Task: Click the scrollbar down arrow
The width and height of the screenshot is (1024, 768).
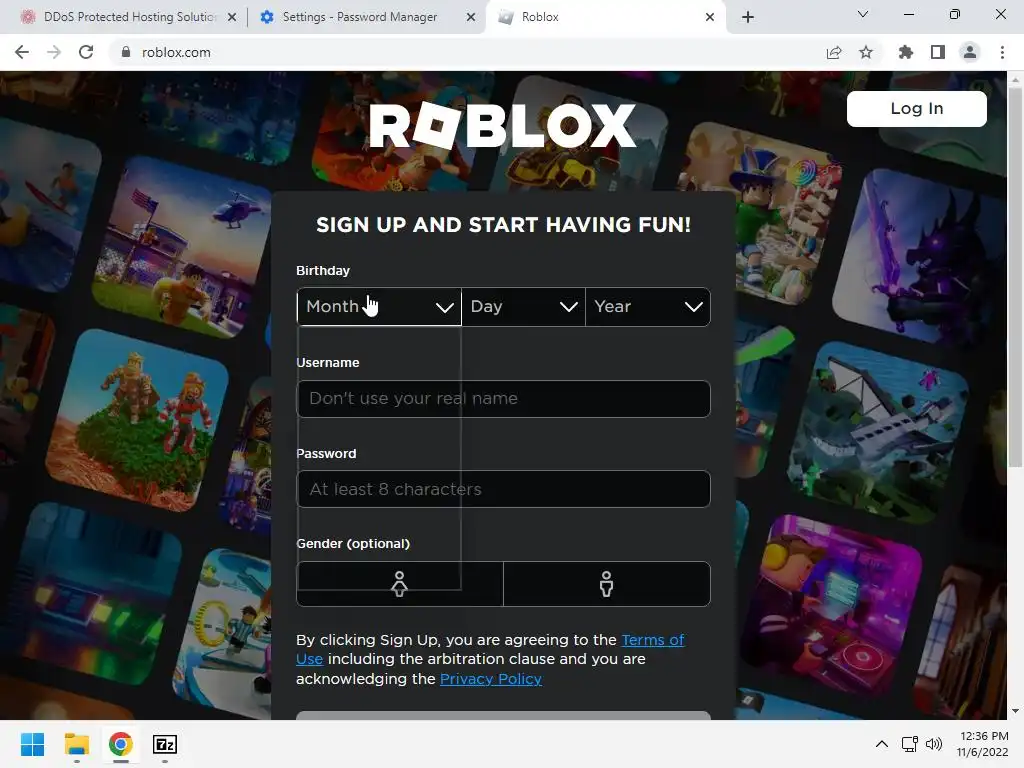Action: (1015, 711)
